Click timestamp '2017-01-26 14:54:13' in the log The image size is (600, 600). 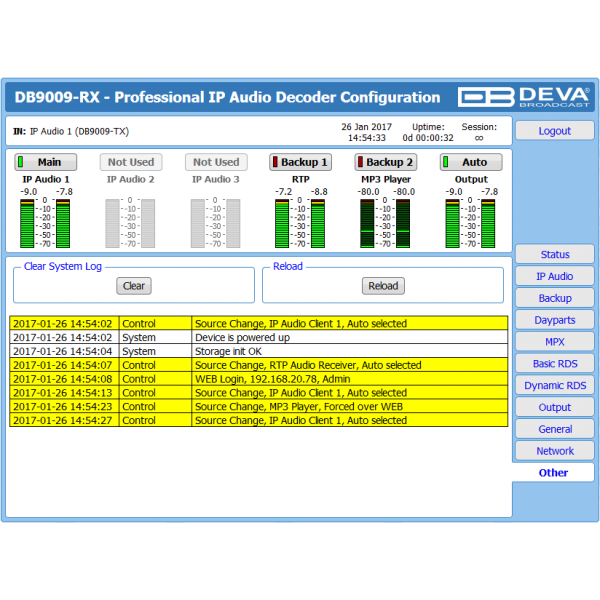coord(63,393)
